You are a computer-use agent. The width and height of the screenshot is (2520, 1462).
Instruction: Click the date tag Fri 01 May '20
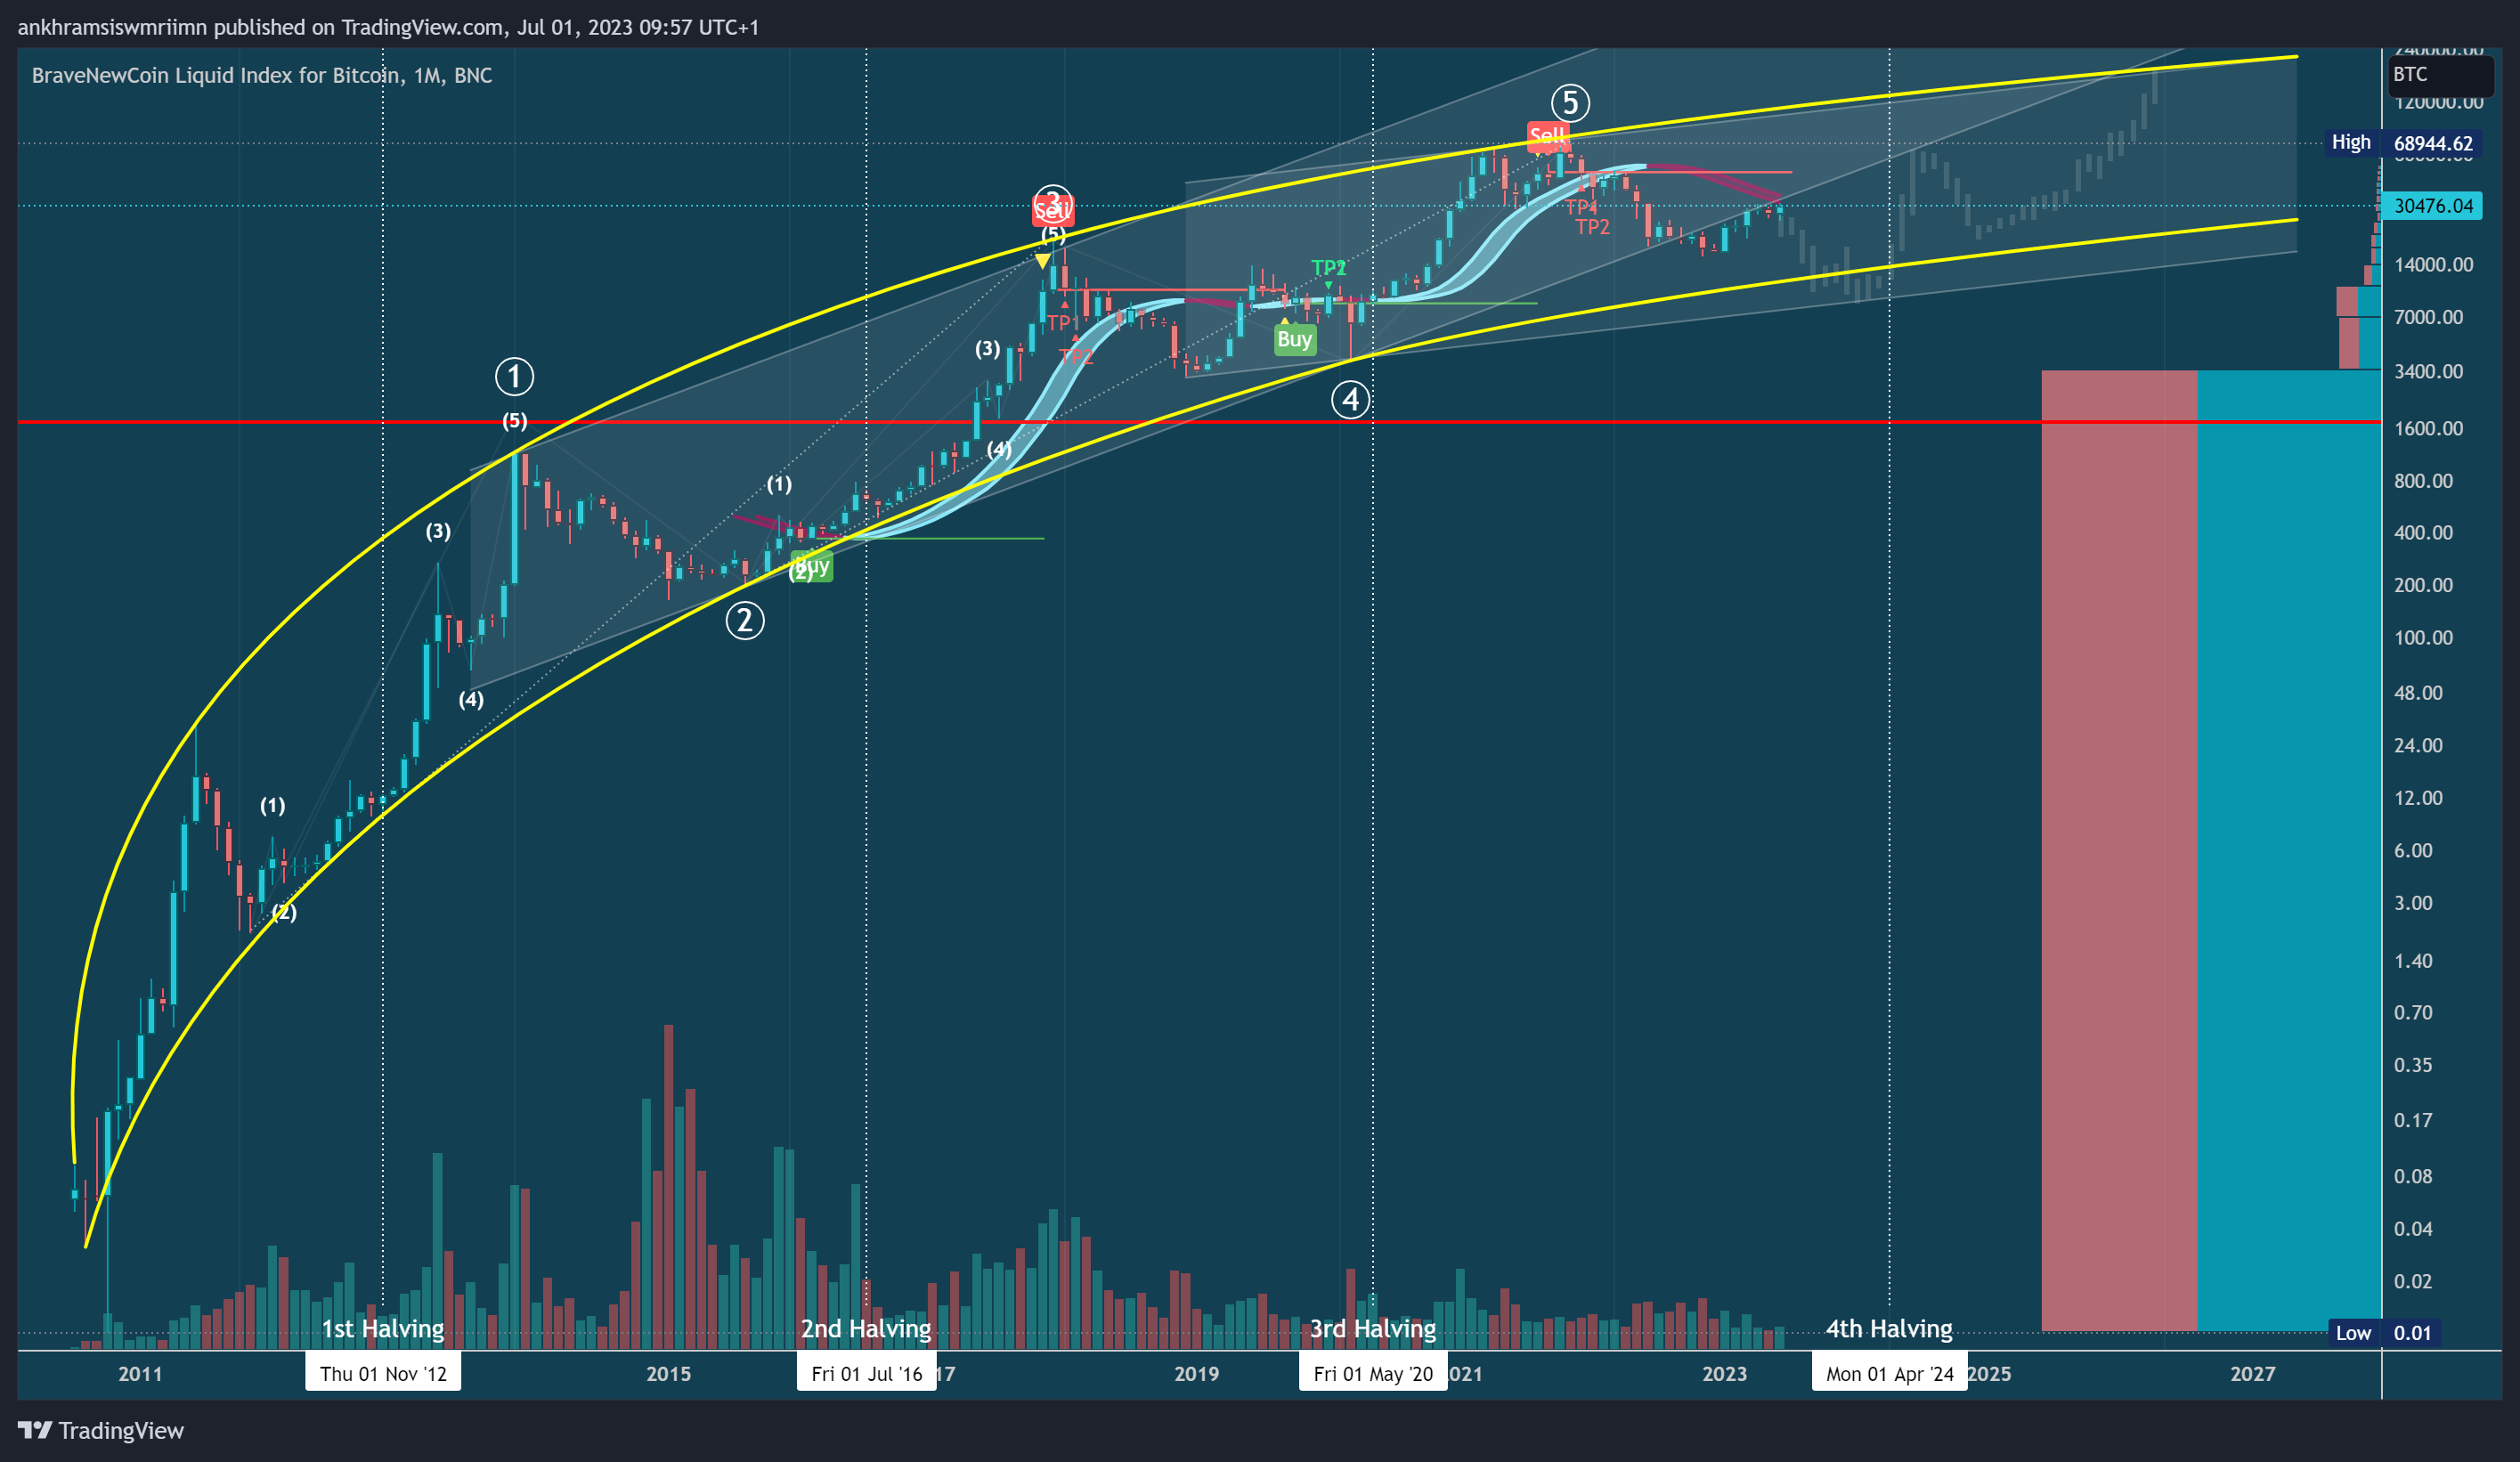[x=1373, y=1373]
